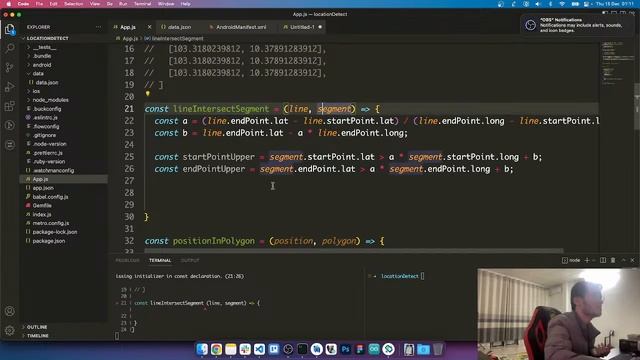The width and height of the screenshot is (640, 360).
Task: Open the Trash from the dock
Action: click(x=438, y=349)
